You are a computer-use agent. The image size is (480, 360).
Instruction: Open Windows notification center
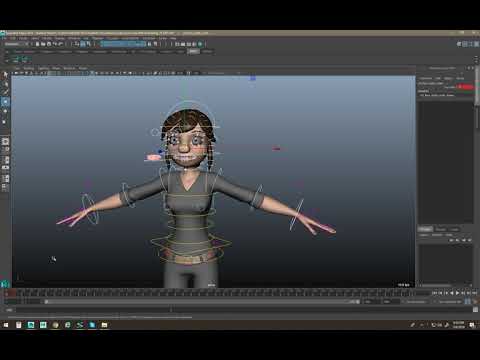pyautogui.click(x=472, y=325)
